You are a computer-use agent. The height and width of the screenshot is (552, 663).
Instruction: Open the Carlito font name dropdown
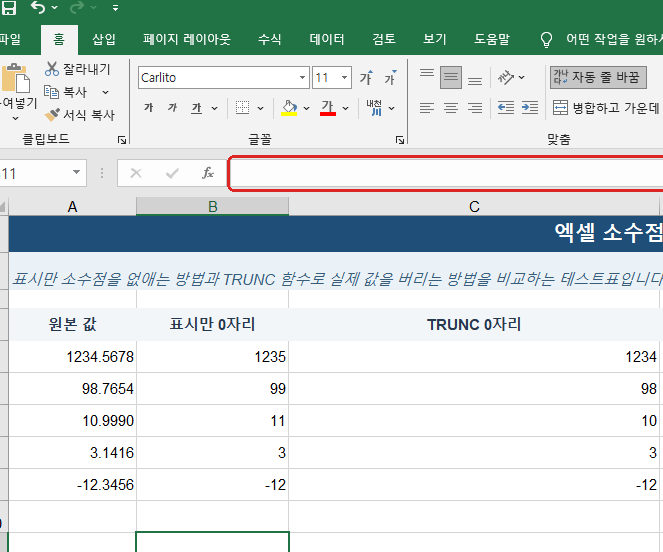coord(302,77)
